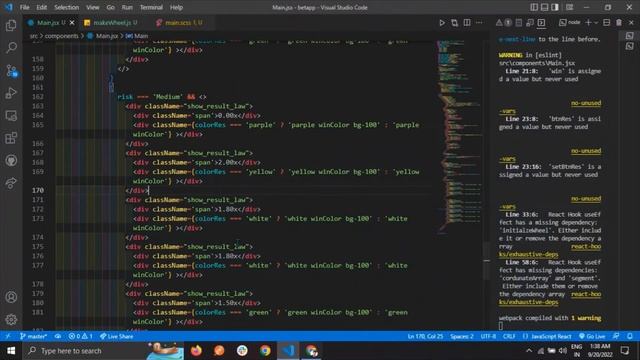Switch to the makeWheel.js editor tab
Image resolution: width=640 pixels, height=360 pixels.
(113, 23)
